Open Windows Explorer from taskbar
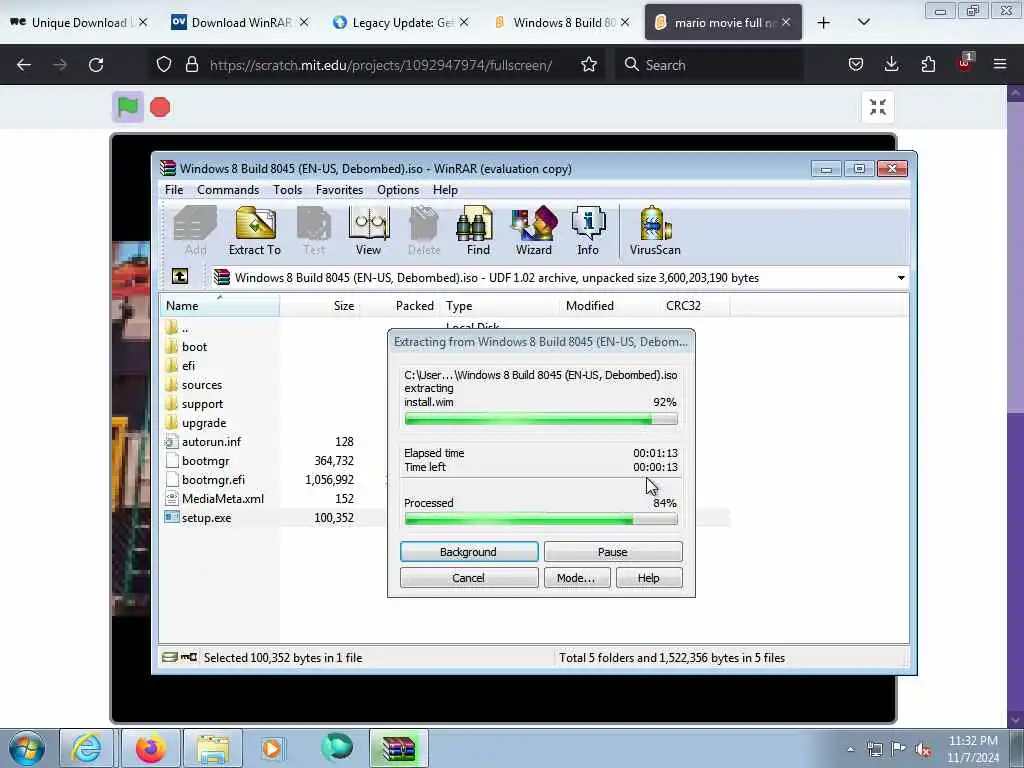The image size is (1024, 768). [213, 748]
